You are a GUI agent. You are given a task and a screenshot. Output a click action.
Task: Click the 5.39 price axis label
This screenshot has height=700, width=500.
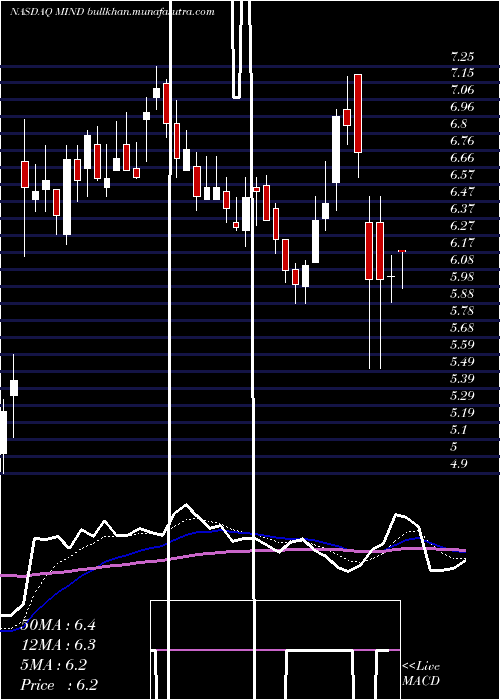462,378
